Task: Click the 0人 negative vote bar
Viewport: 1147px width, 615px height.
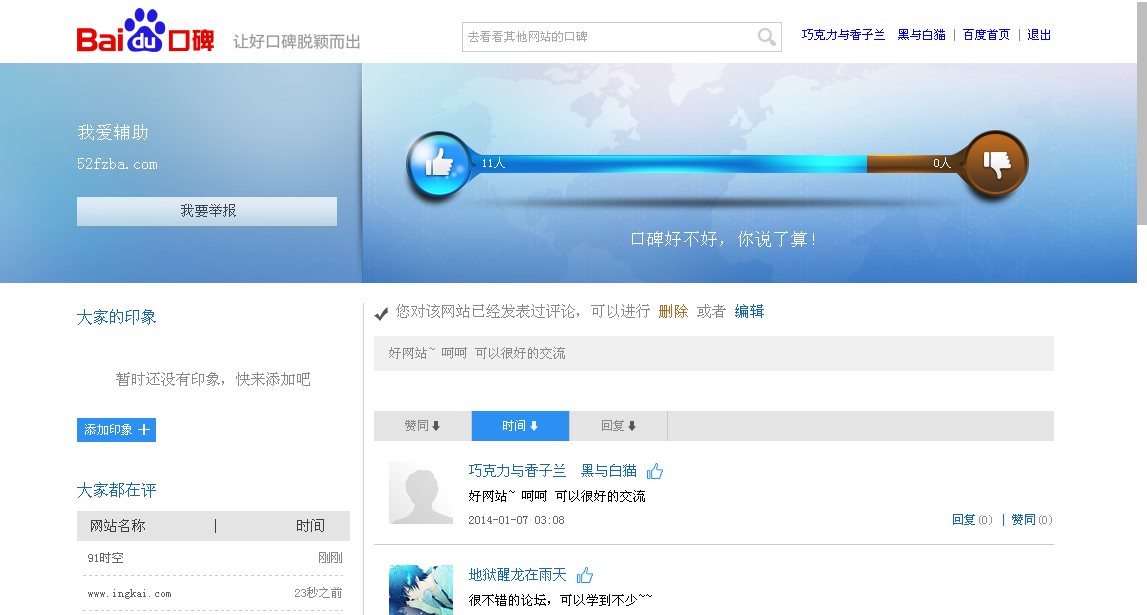Action: [x=916, y=164]
